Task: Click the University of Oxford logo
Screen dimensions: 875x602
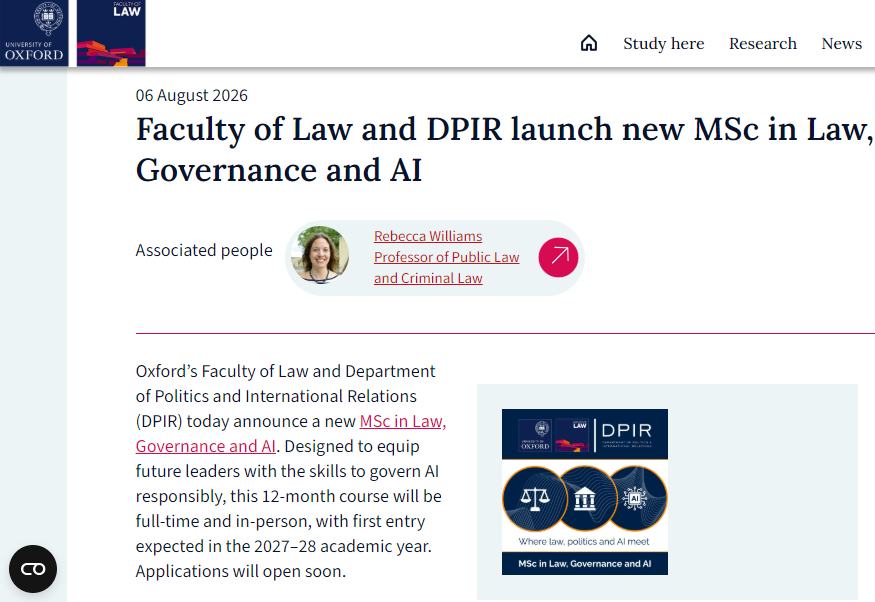Action: coord(34,33)
